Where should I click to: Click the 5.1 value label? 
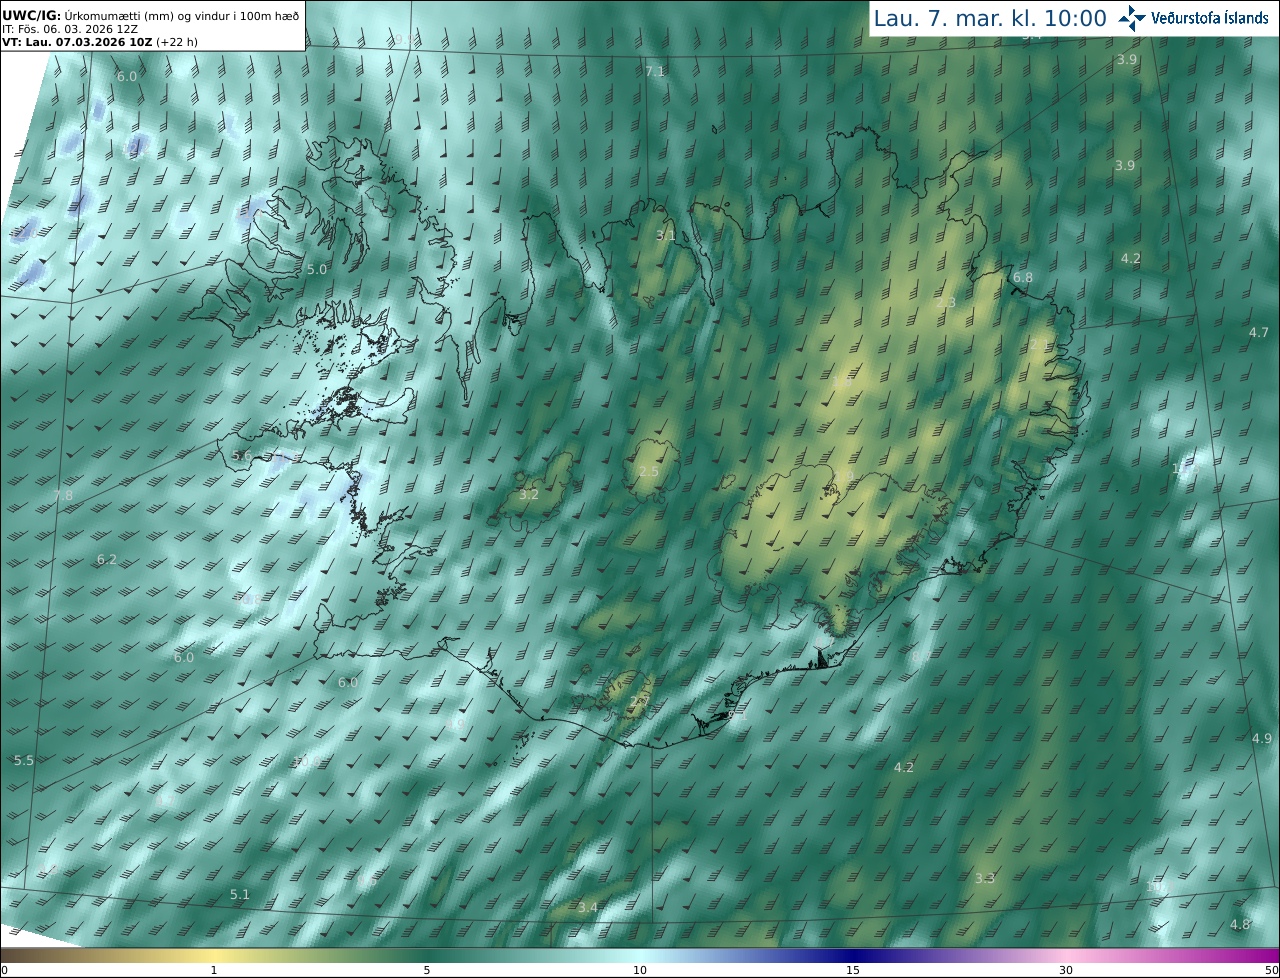tap(240, 894)
